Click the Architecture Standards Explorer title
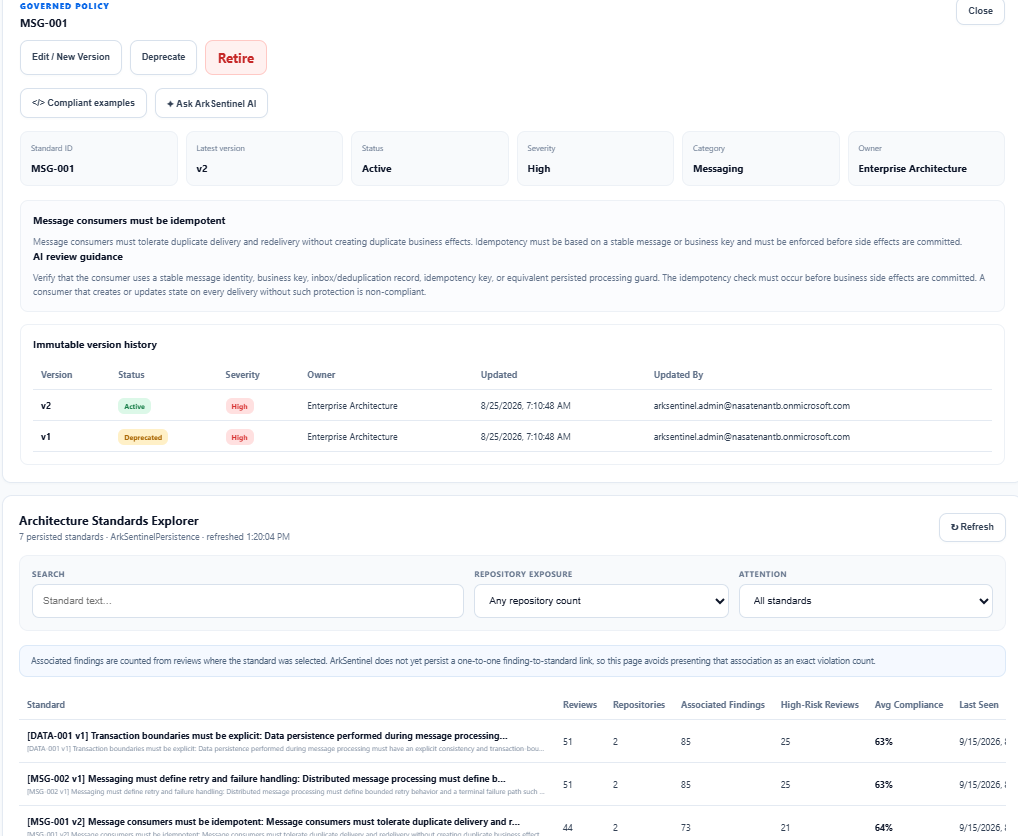 coord(108,521)
